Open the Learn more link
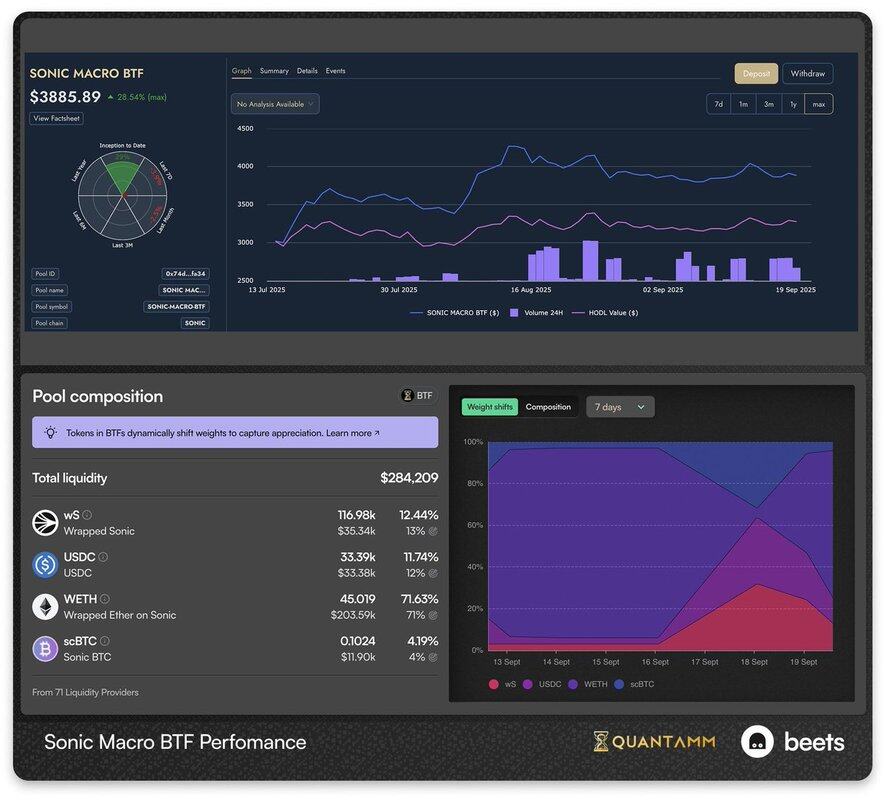Viewport: 886px width, 800px height. pyautogui.click(x=353, y=433)
